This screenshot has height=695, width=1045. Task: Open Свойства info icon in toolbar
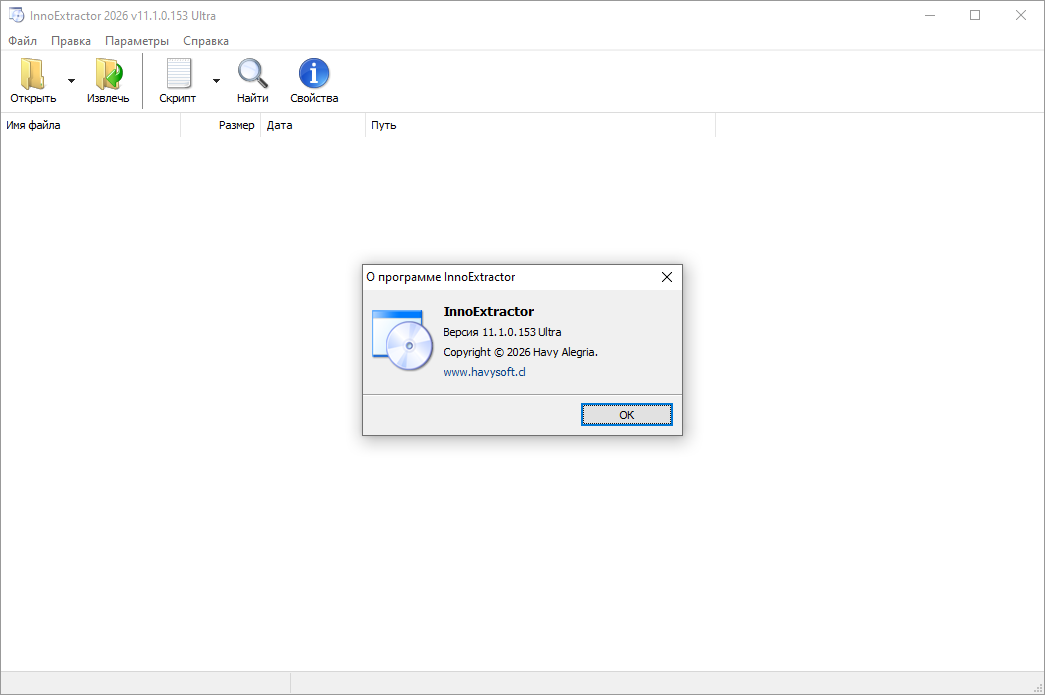[314, 75]
